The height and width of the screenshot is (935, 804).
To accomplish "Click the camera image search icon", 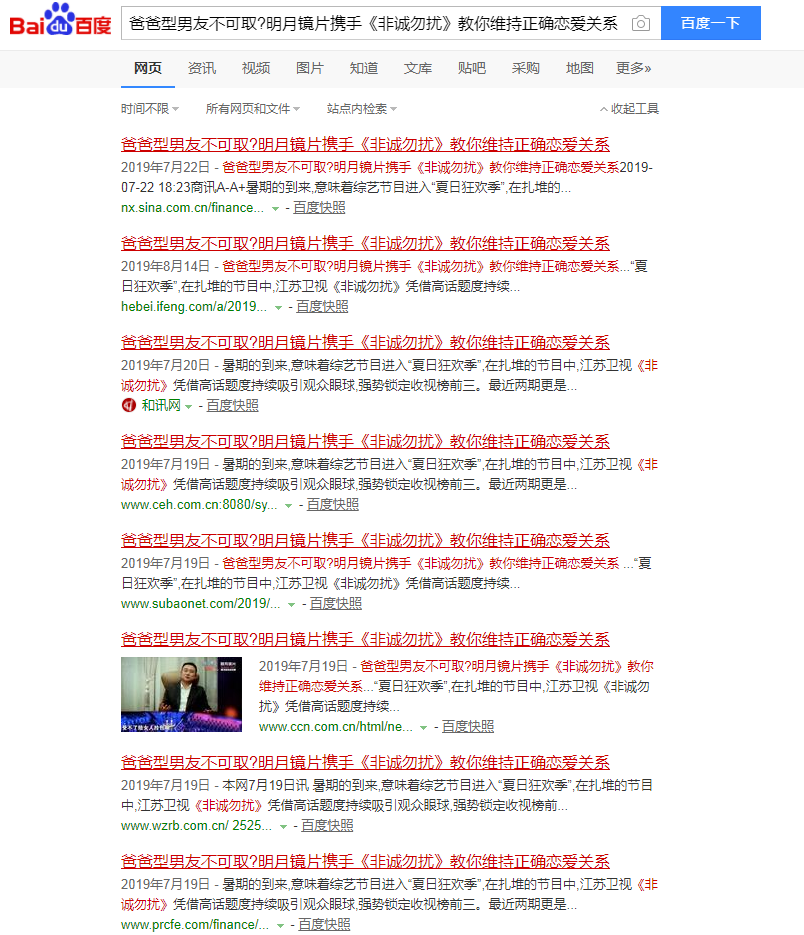I will tap(641, 23).
